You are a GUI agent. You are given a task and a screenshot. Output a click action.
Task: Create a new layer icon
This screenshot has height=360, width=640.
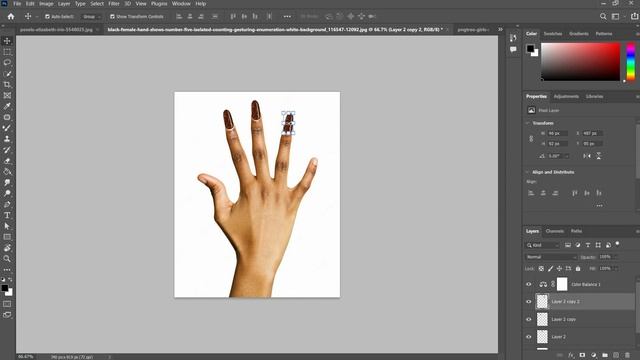tap(616, 356)
